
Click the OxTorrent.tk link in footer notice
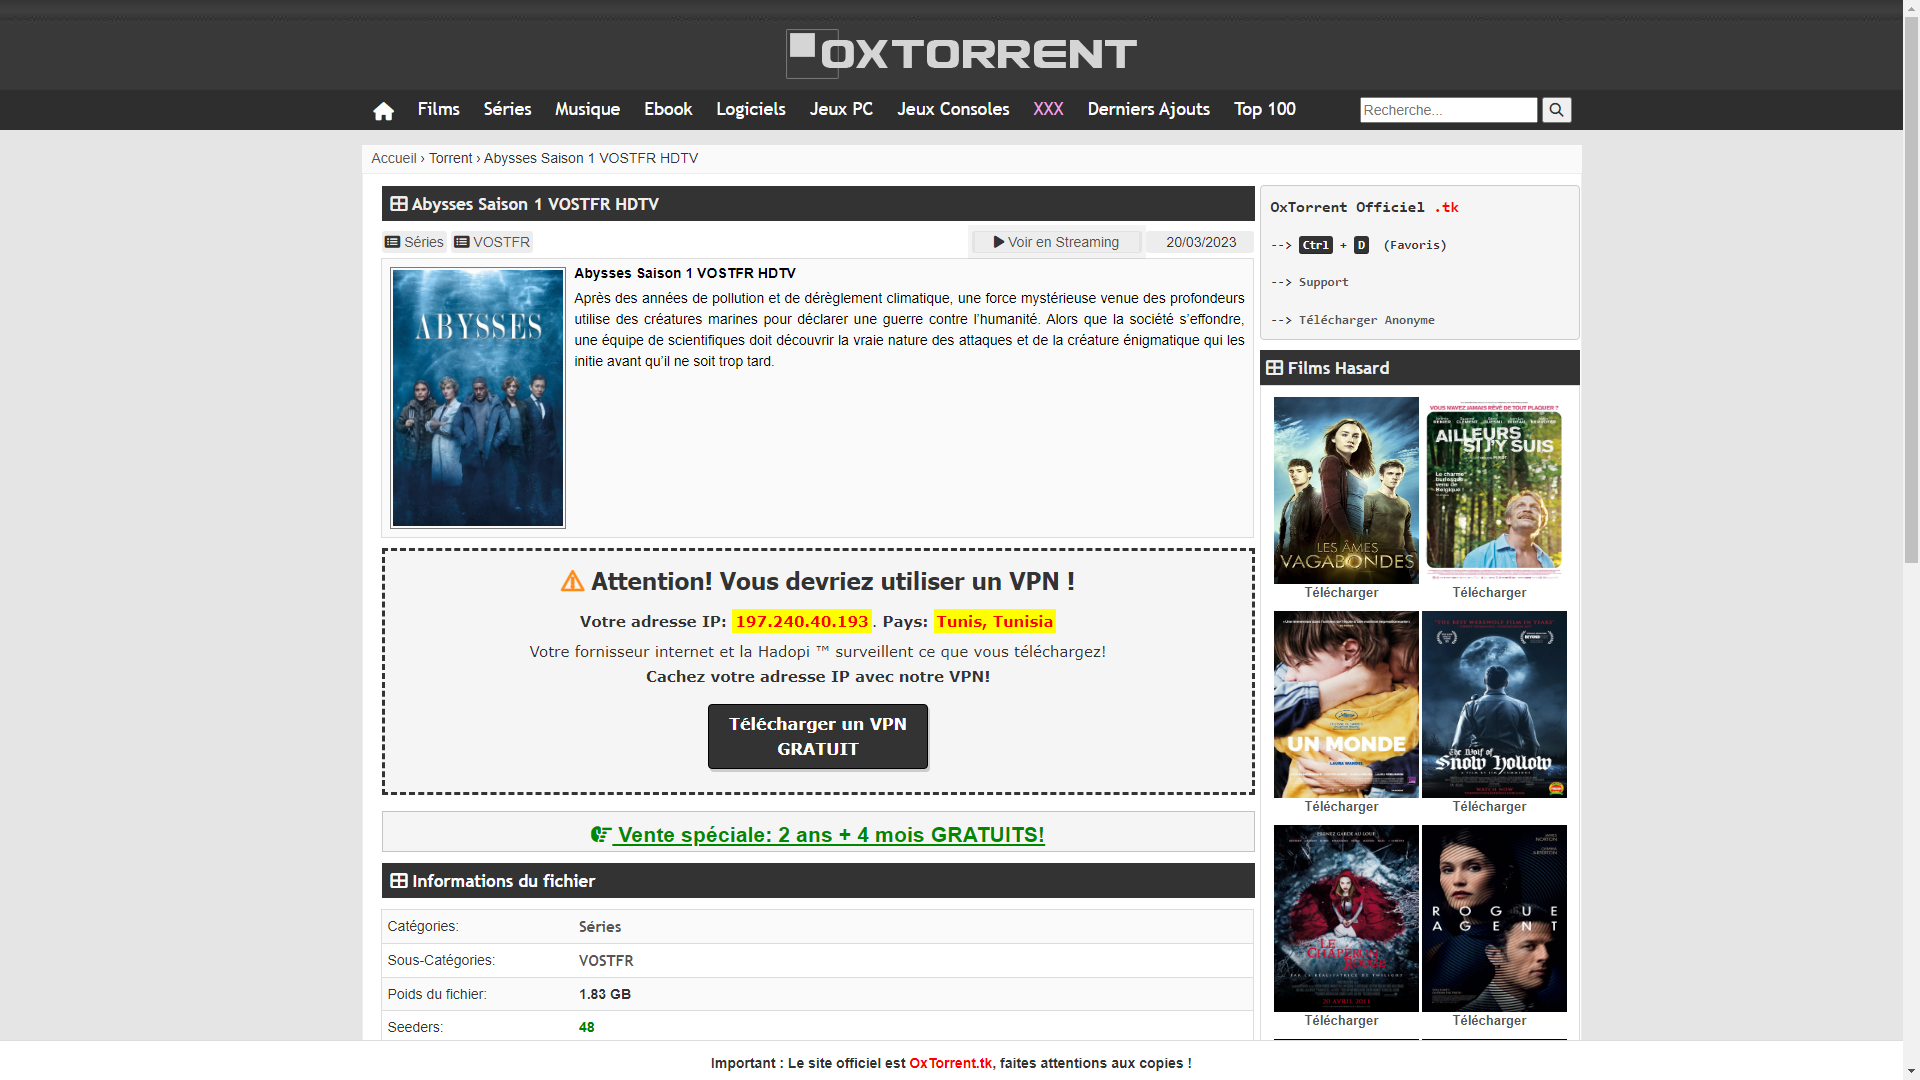pos(950,1063)
